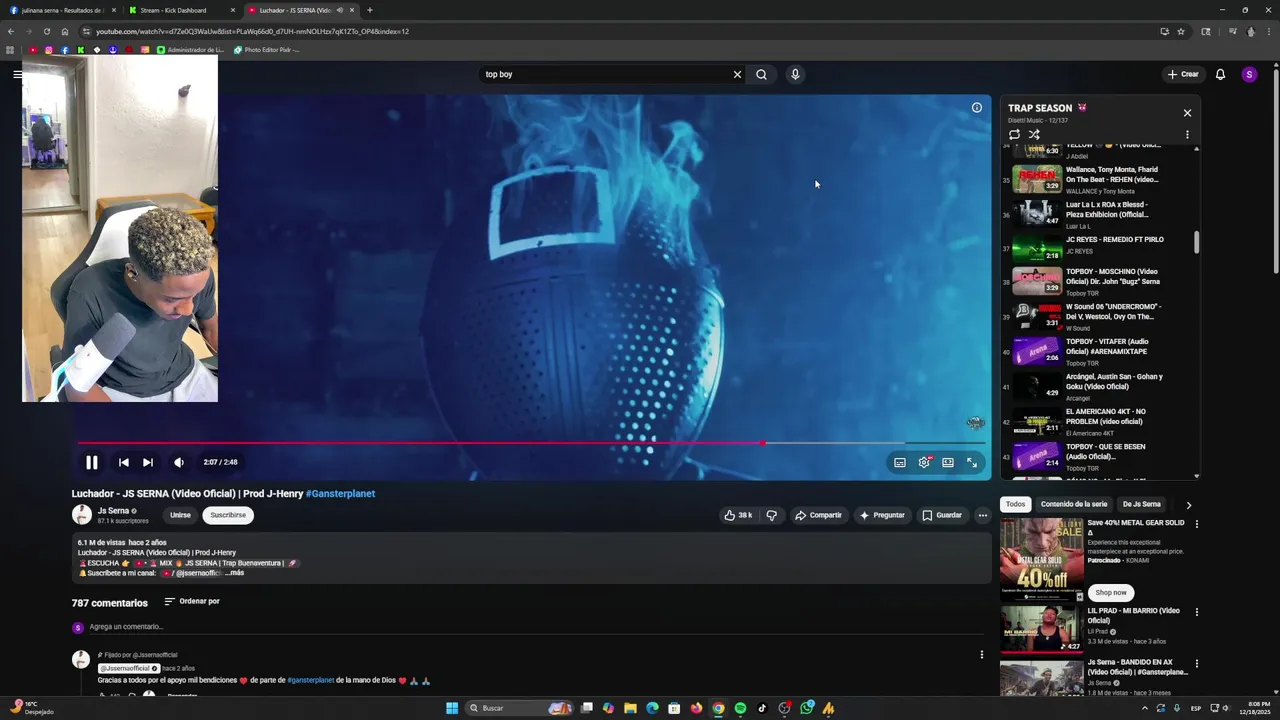The image size is (1280, 720).
Task: Clear the YouTube search box text
Action: click(737, 74)
